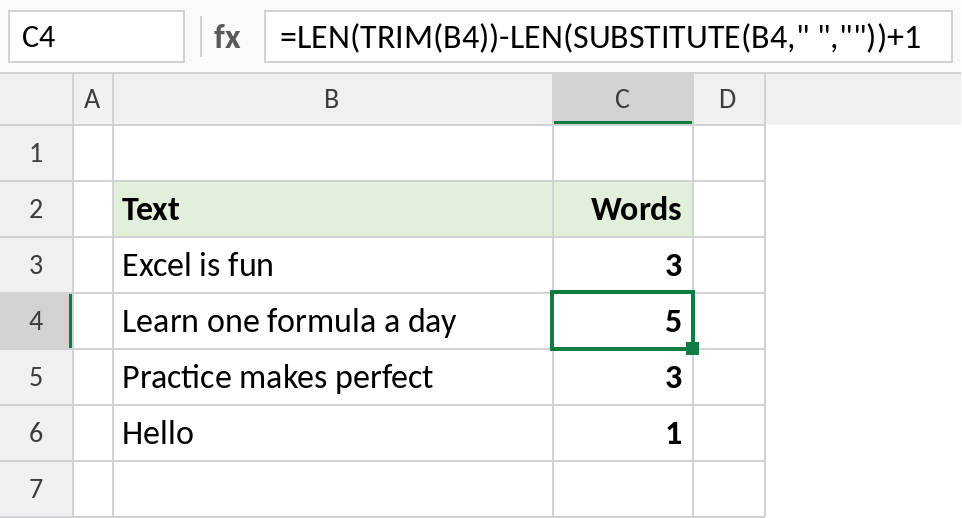Select row 3 header
Image resolution: width=962 pixels, height=518 pixels.
36,265
